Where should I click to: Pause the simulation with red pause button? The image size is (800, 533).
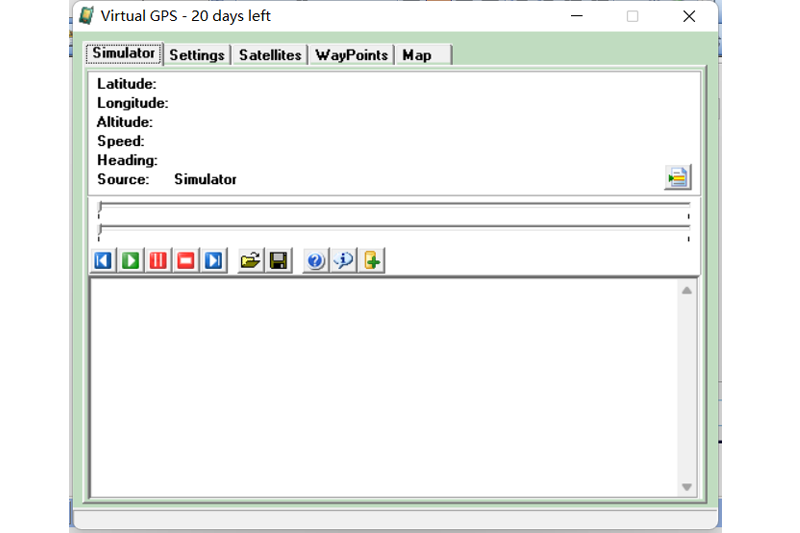click(x=158, y=261)
